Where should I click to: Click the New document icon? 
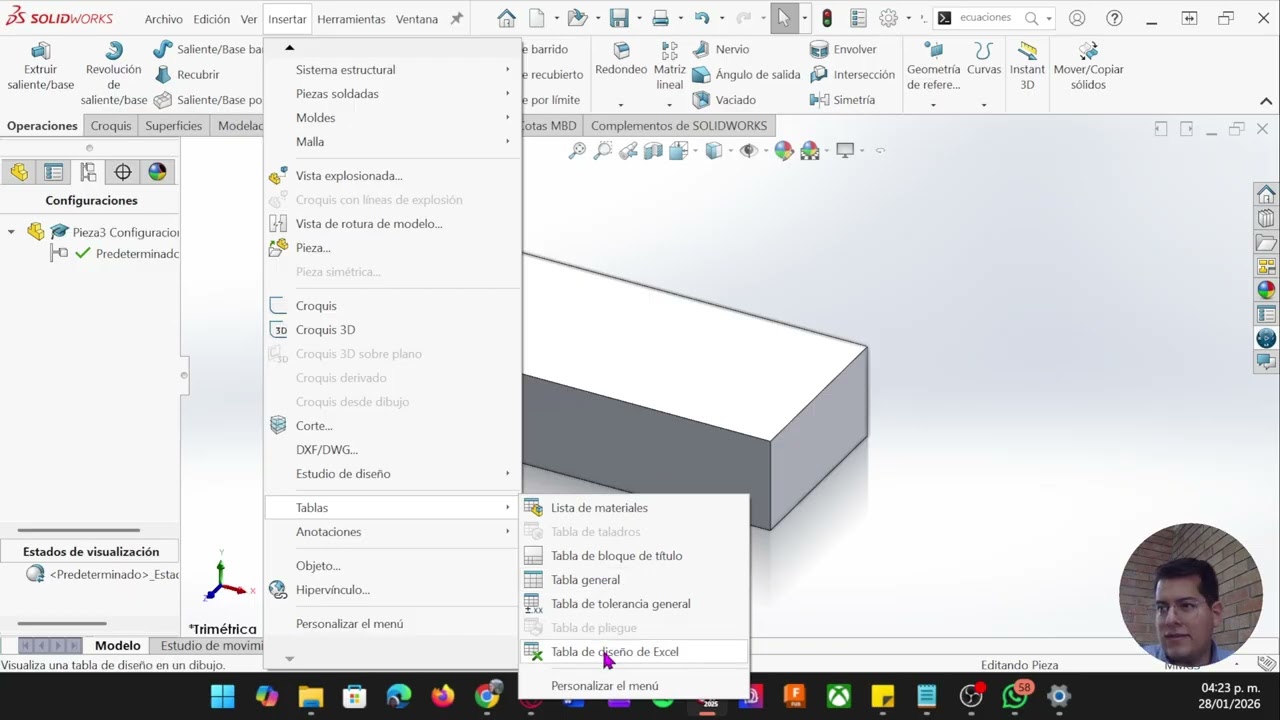(x=537, y=18)
